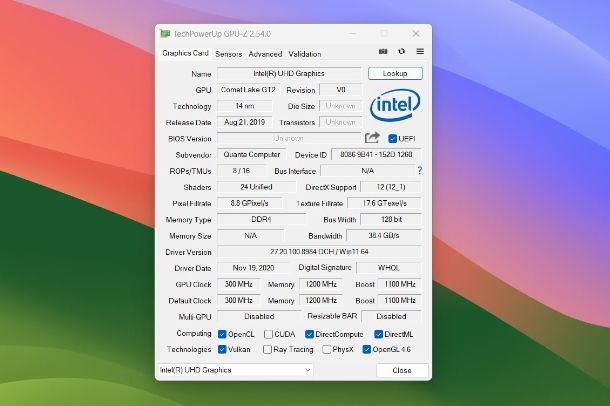
Task: Click the Default Clock value 300 MHz
Action: [x=238, y=300]
